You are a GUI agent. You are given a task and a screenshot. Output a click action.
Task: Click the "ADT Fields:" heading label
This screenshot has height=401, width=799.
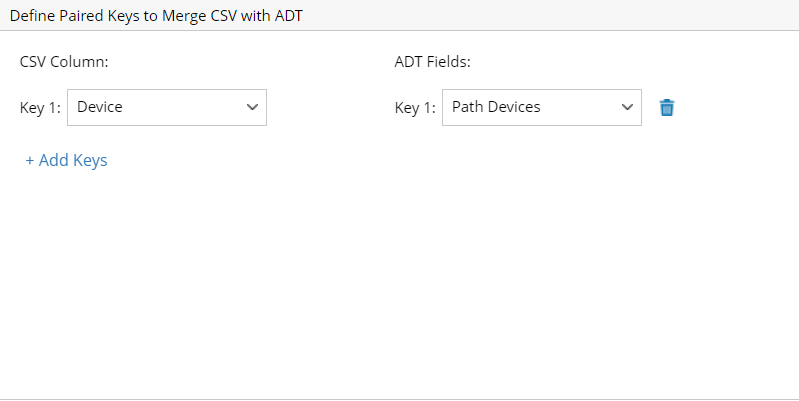click(433, 62)
